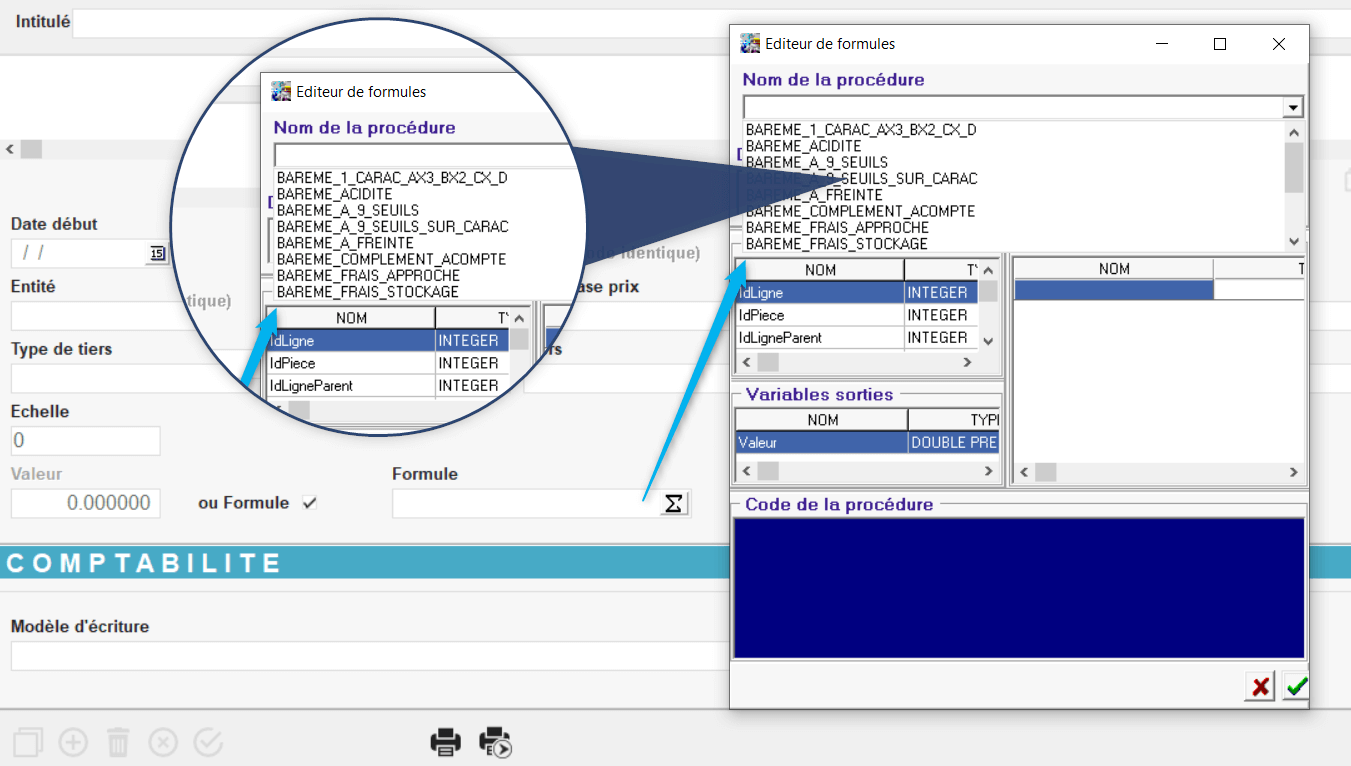Select the IdPiece row in variables table
This screenshot has width=1351, height=766.
[818, 315]
